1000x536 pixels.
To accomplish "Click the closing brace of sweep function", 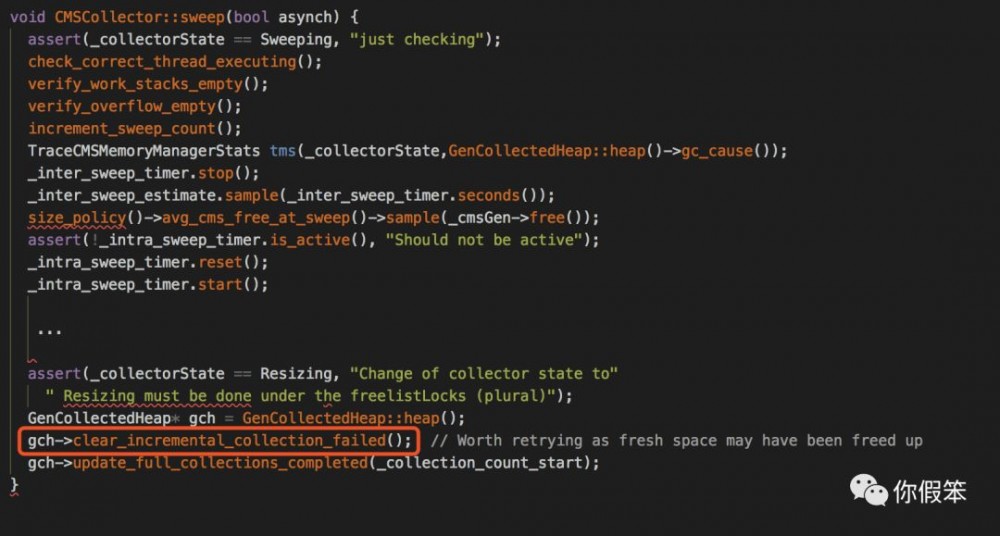I will click(14, 486).
